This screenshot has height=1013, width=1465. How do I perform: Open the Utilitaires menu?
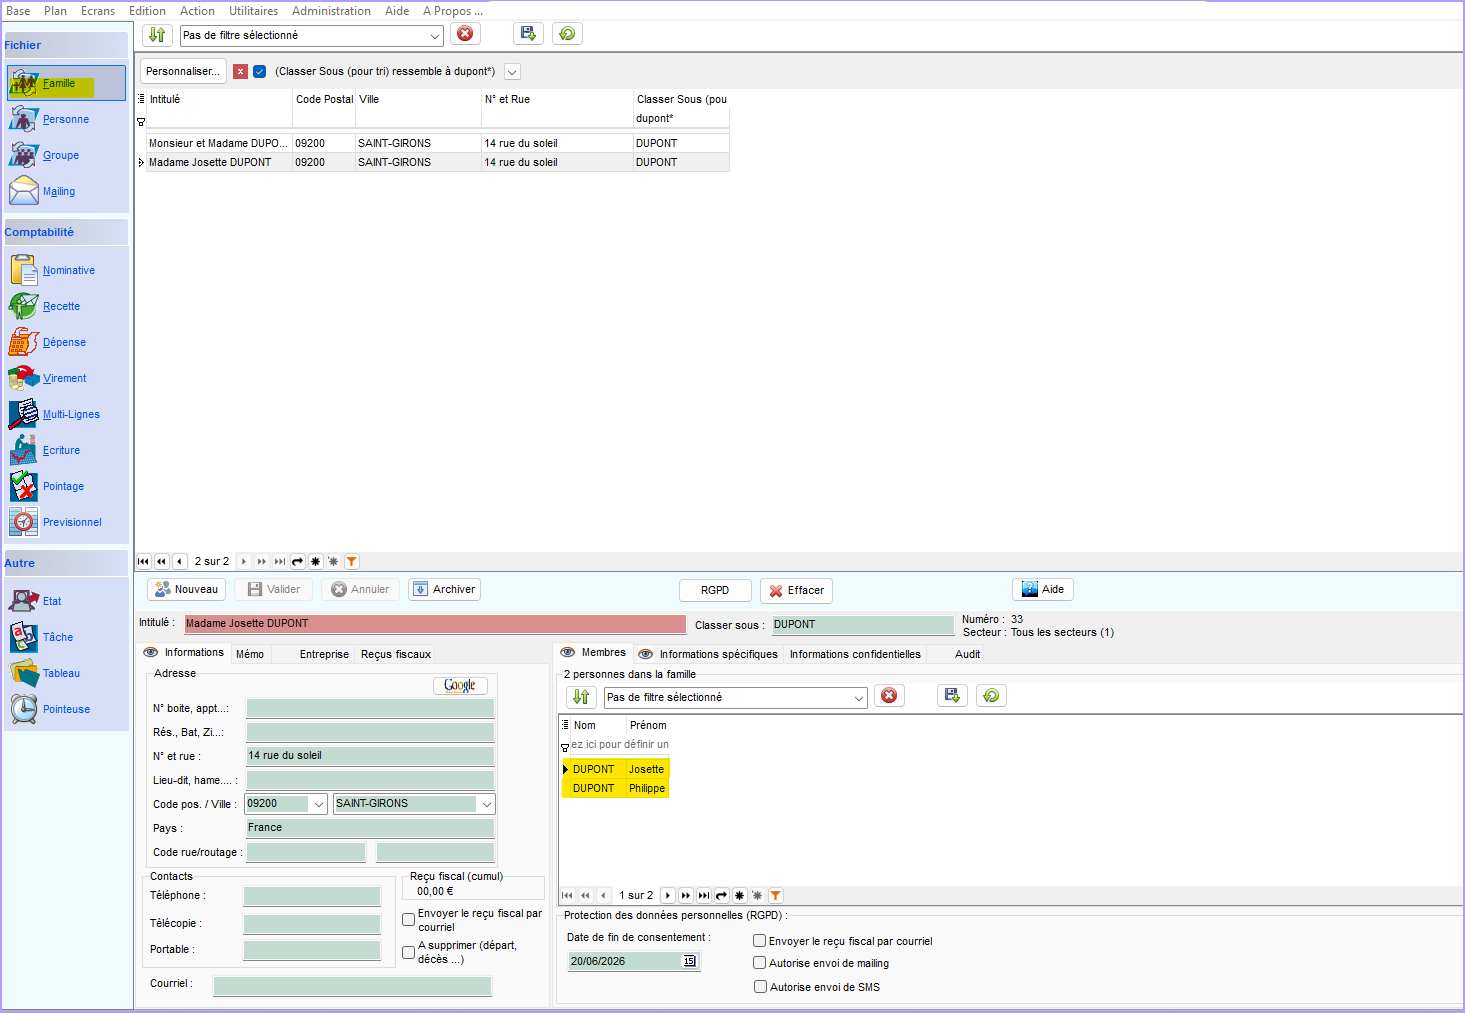[x=253, y=11]
